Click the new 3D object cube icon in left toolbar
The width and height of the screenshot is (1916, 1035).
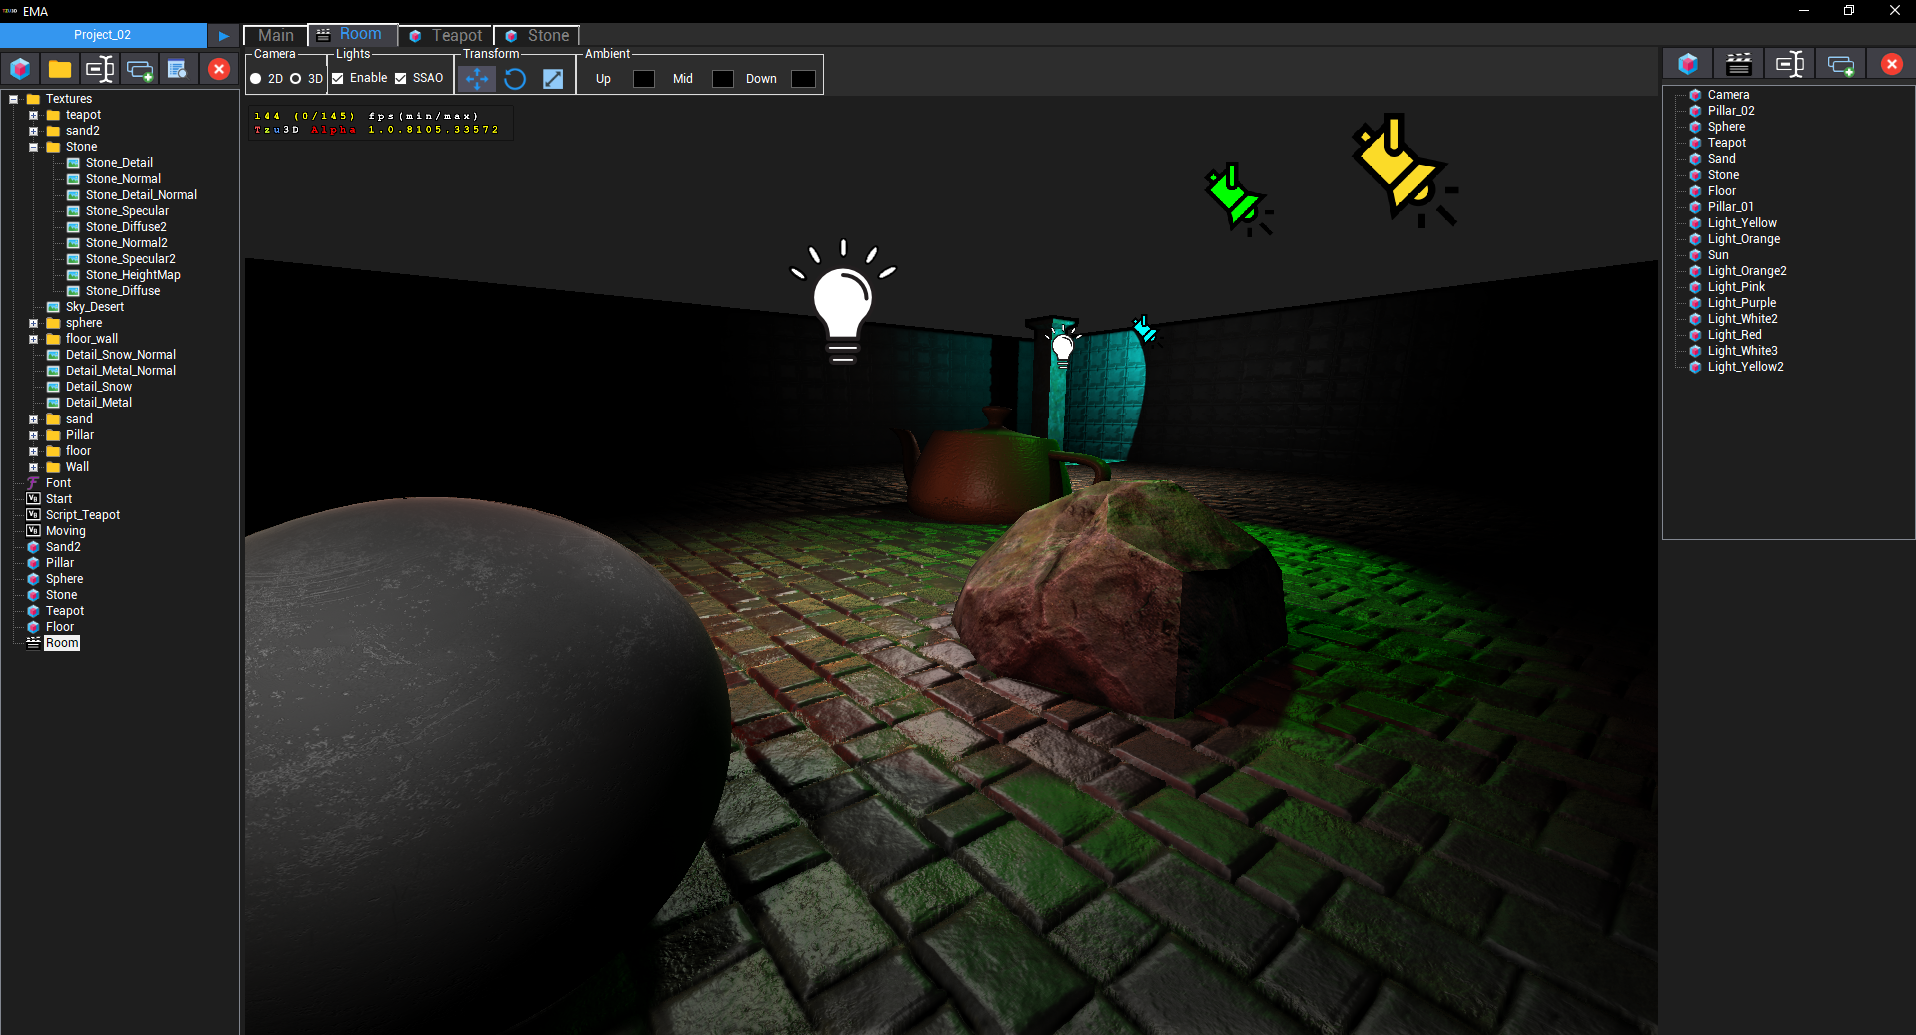[20, 69]
